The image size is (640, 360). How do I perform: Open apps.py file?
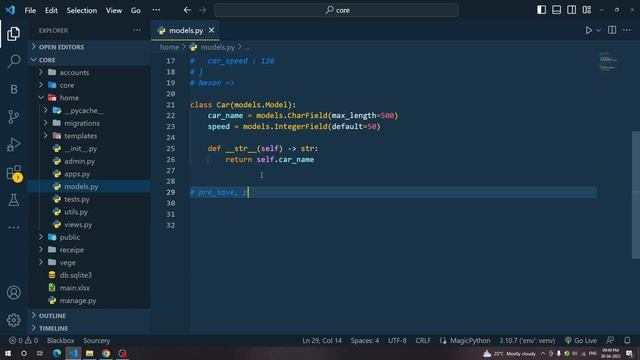pyautogui.click(x=89, y=174)
